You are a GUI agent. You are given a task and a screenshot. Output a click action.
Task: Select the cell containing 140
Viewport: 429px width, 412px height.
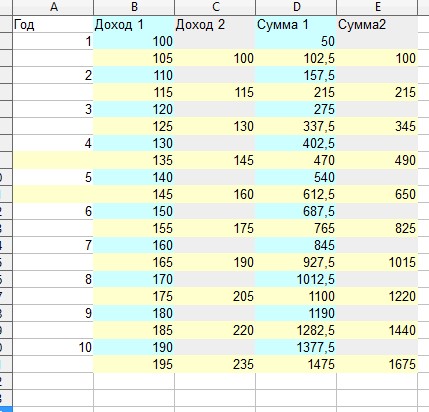pos(134,177)
